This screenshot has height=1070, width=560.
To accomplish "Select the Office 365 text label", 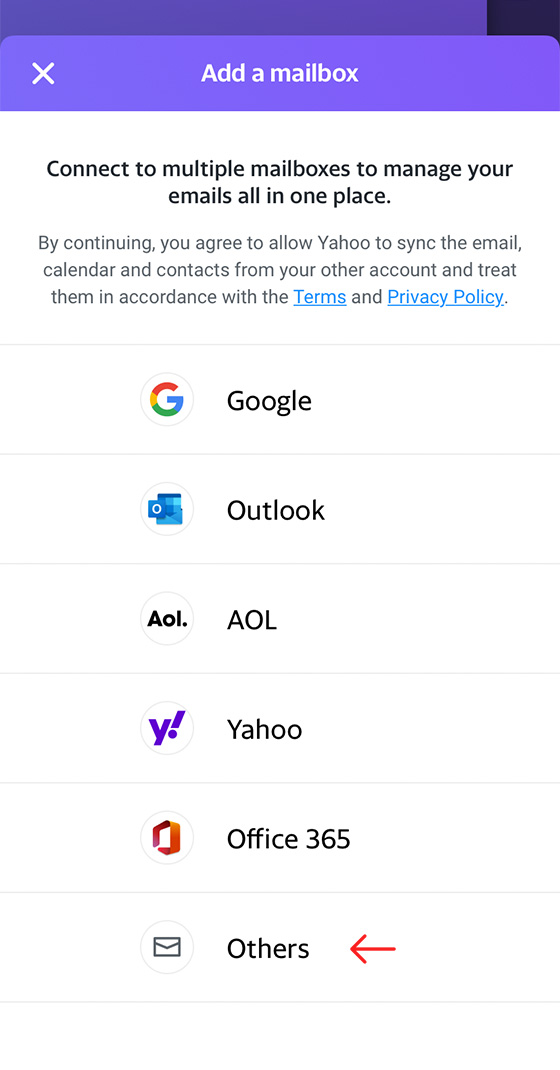I will 289,839.
